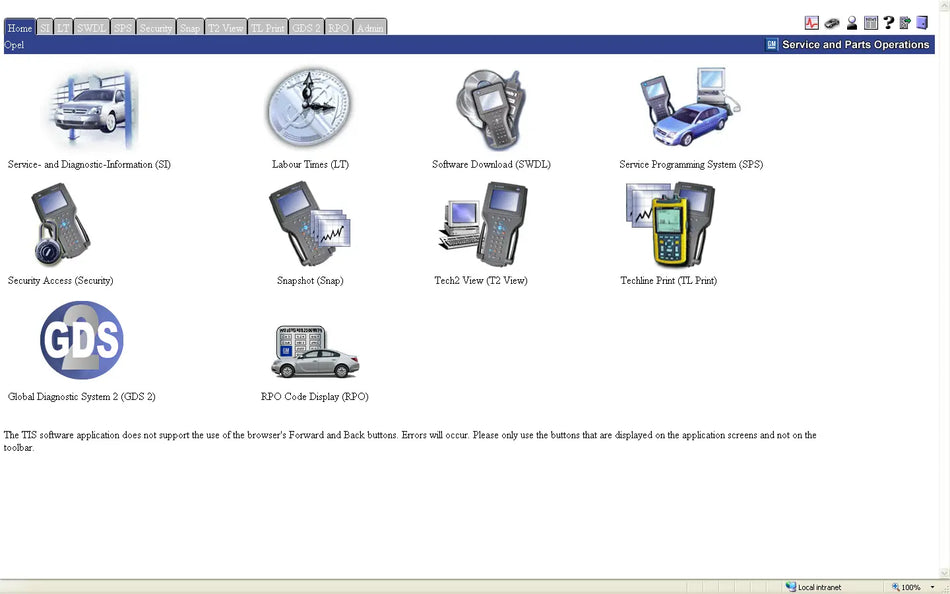Screen dimensions: 950x594
Task: Click the Service and Parts Operations banner icon
Action: pyautogui.click(x=771, y=44)
